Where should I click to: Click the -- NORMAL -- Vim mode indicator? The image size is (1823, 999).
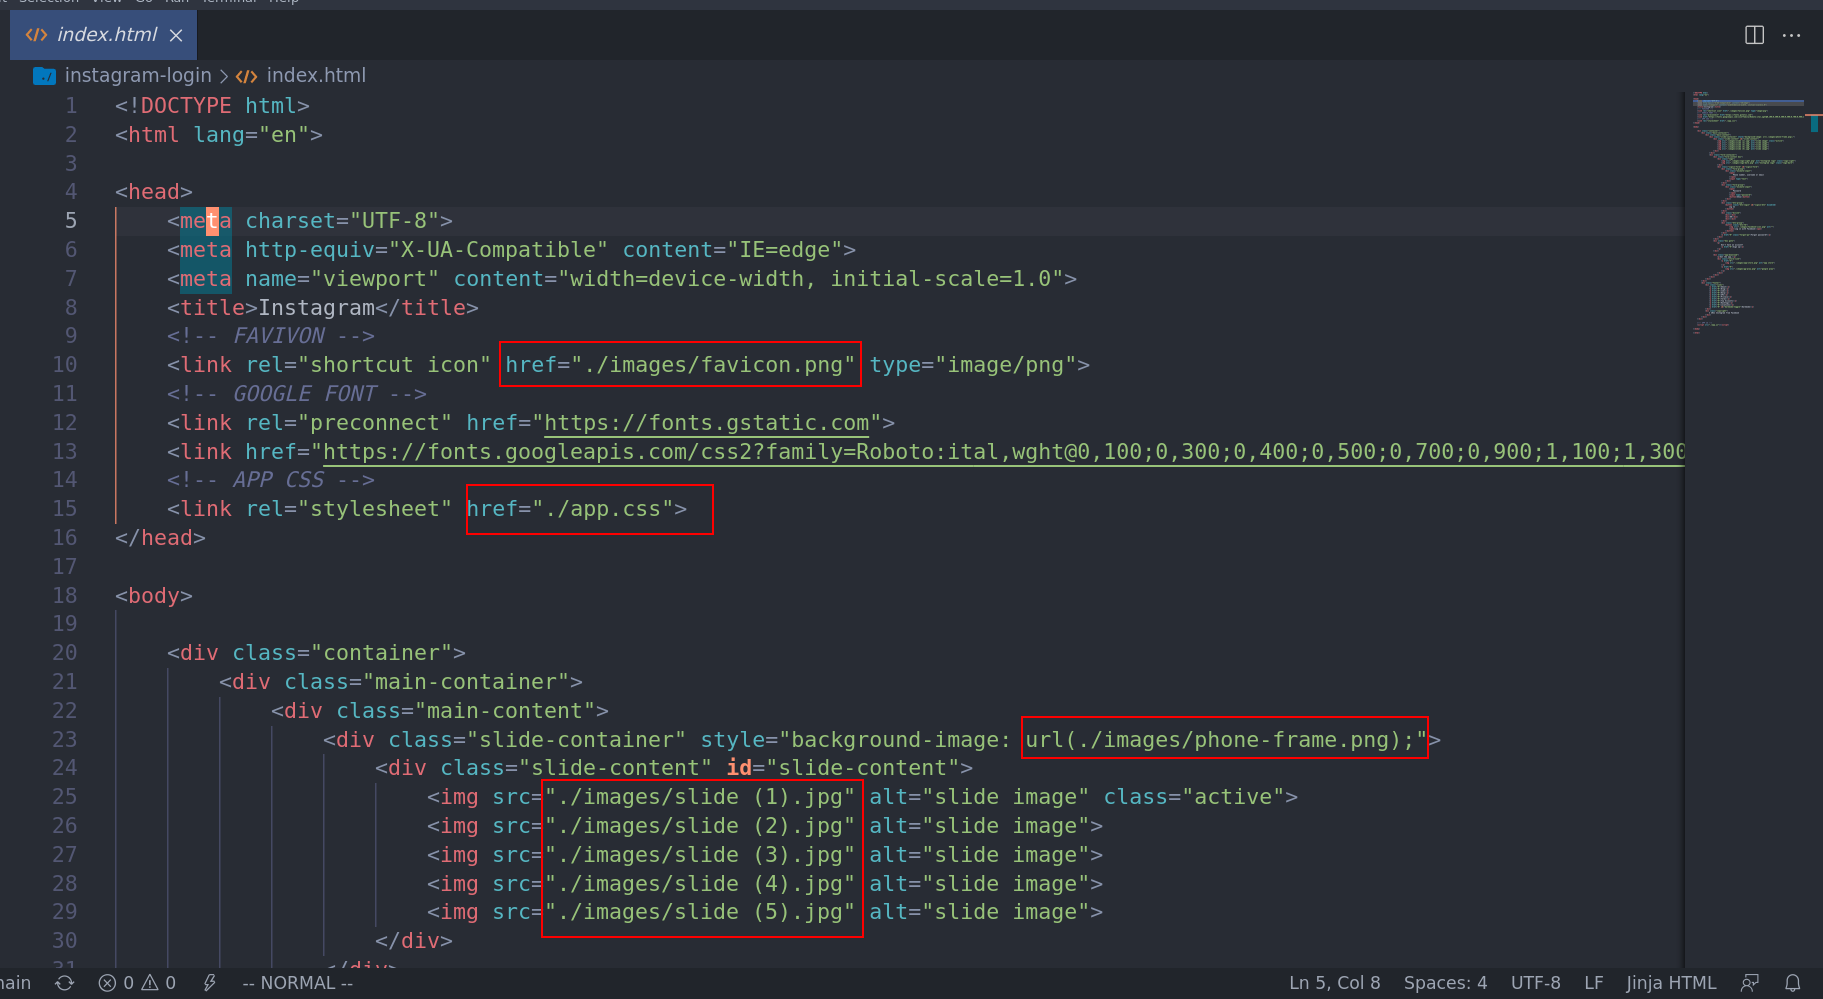[297, 983]
